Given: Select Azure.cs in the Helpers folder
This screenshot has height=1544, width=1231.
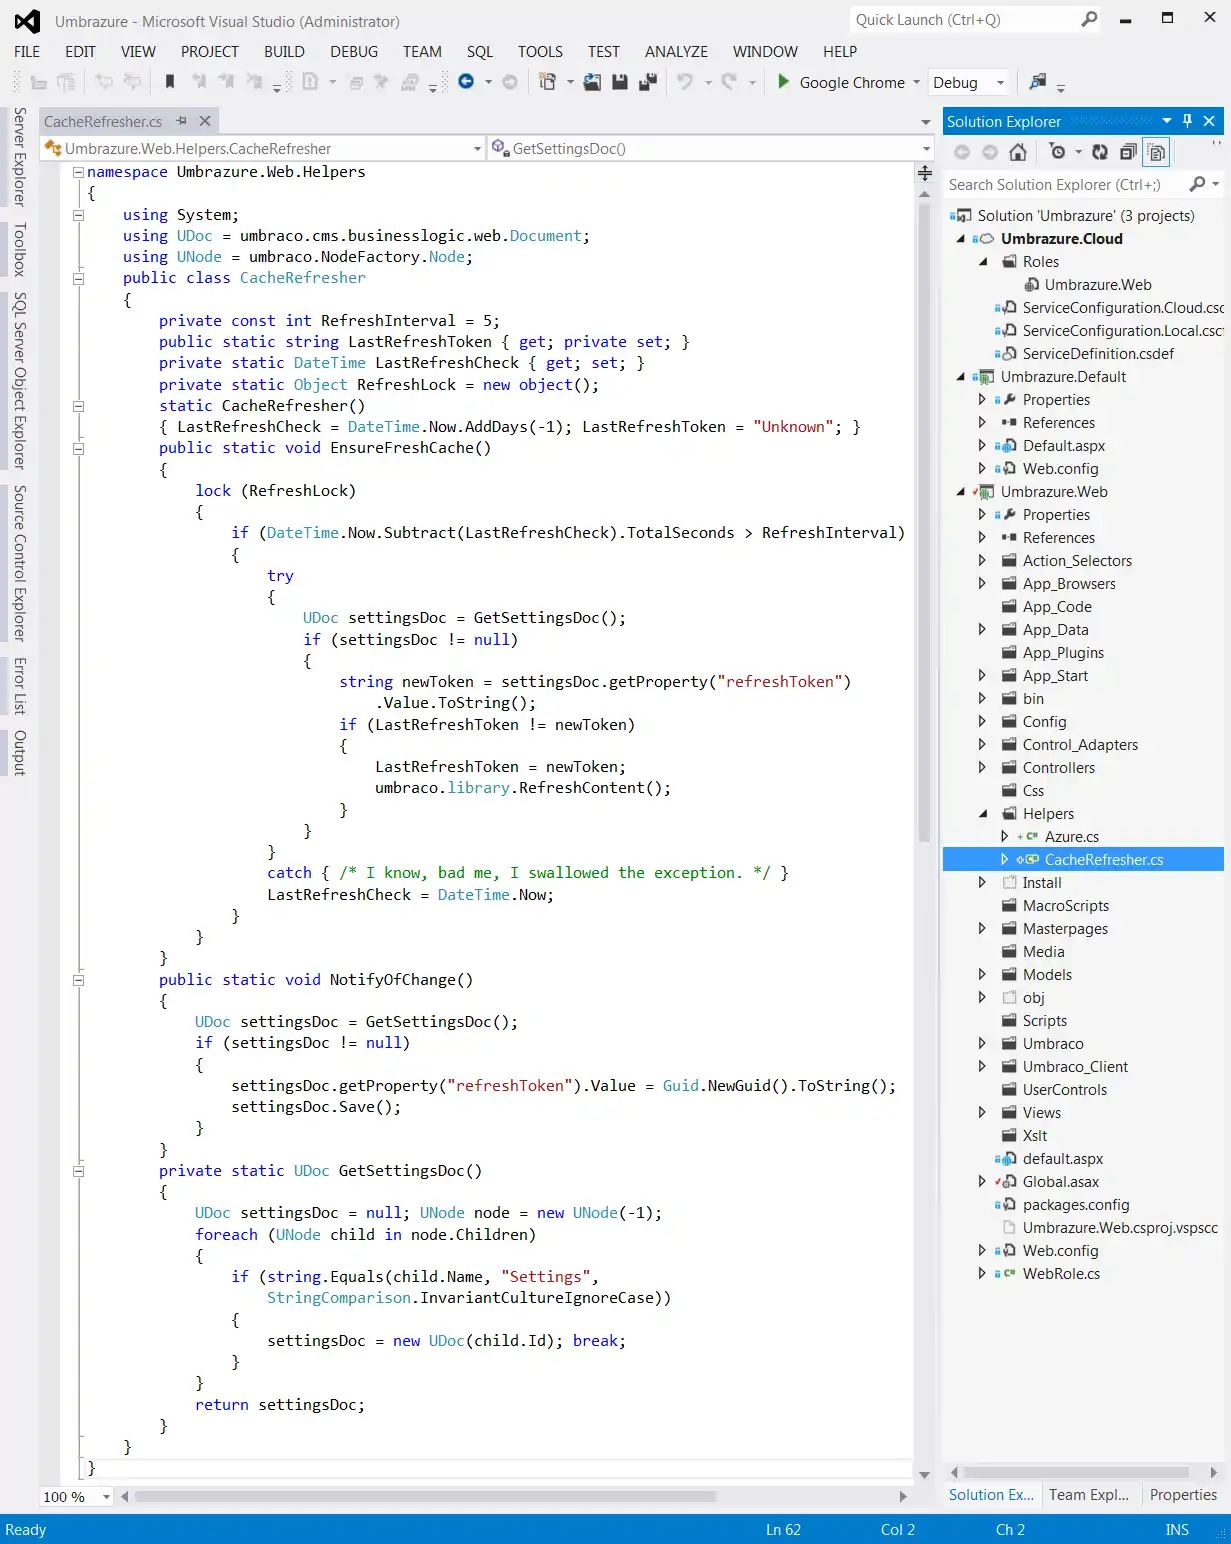Looking at the screenshot, I should (x=1071, y=837).
